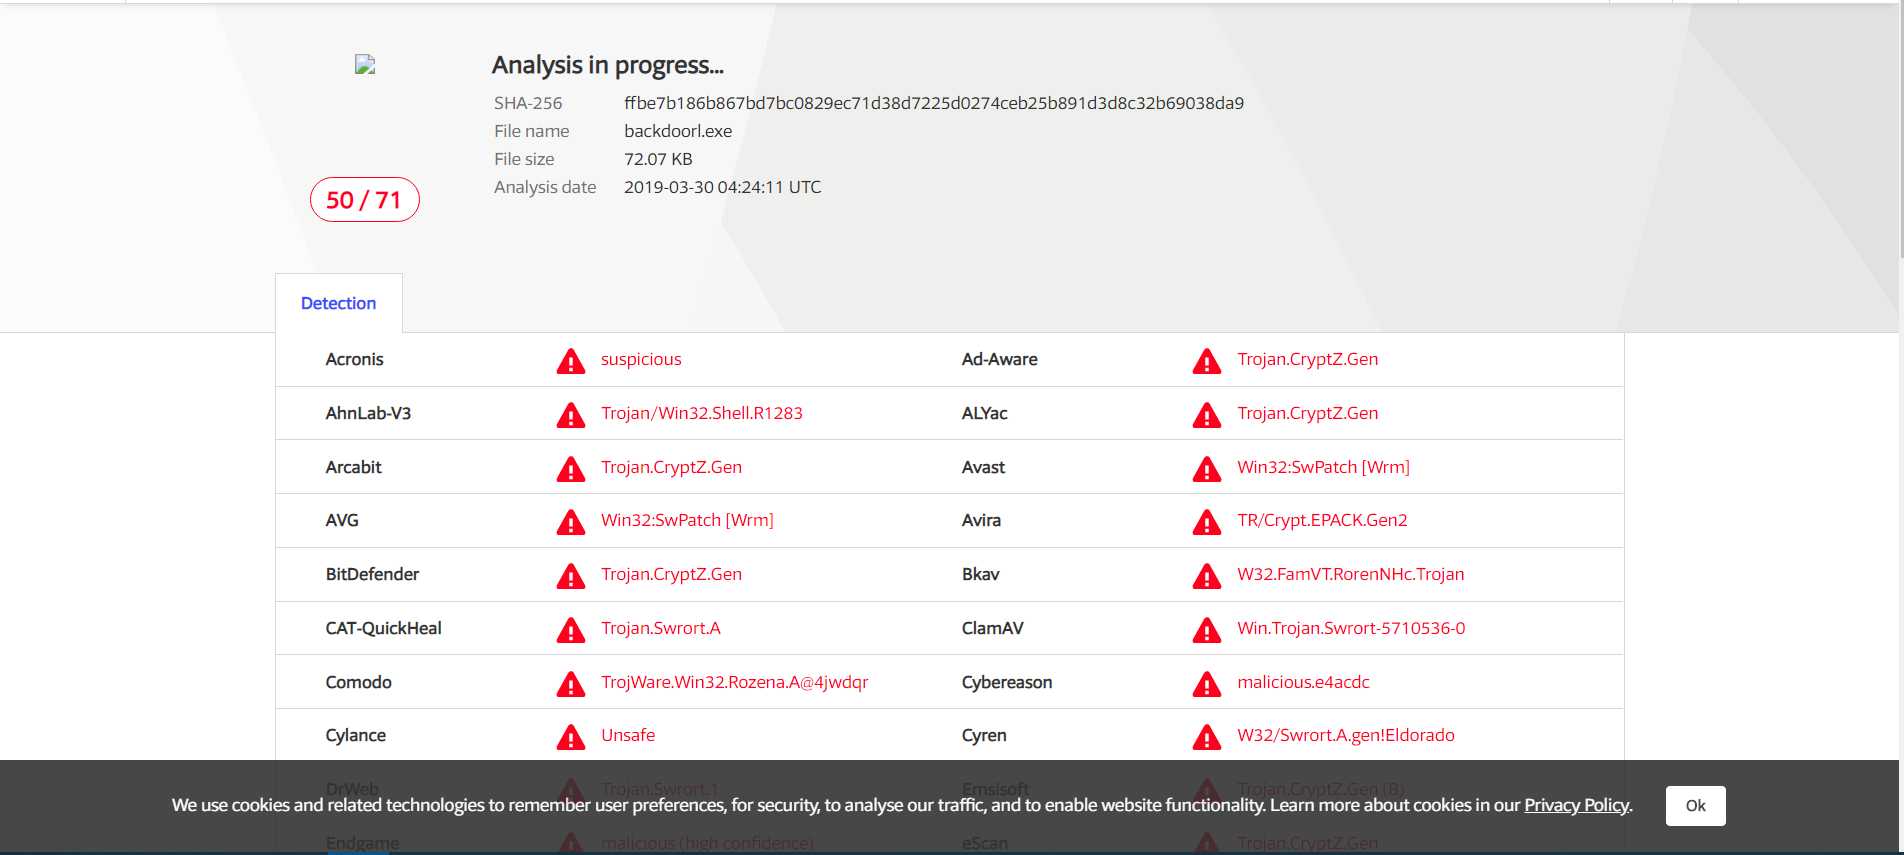The height and width of the screenshot is (855, 1904).
Task: Click the warning icon in the AhnLab-V3 row
Action: click(x=570, y=415)
